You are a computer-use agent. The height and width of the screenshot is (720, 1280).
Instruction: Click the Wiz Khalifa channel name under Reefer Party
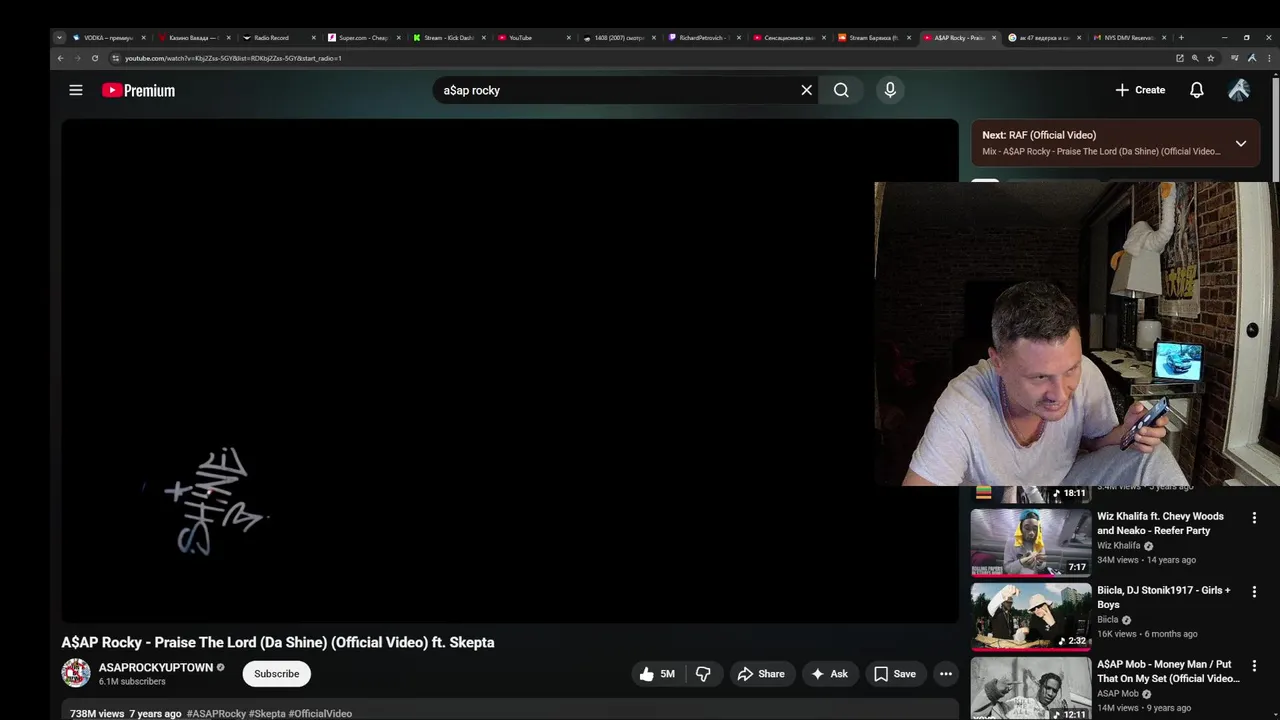point(1118,546)
